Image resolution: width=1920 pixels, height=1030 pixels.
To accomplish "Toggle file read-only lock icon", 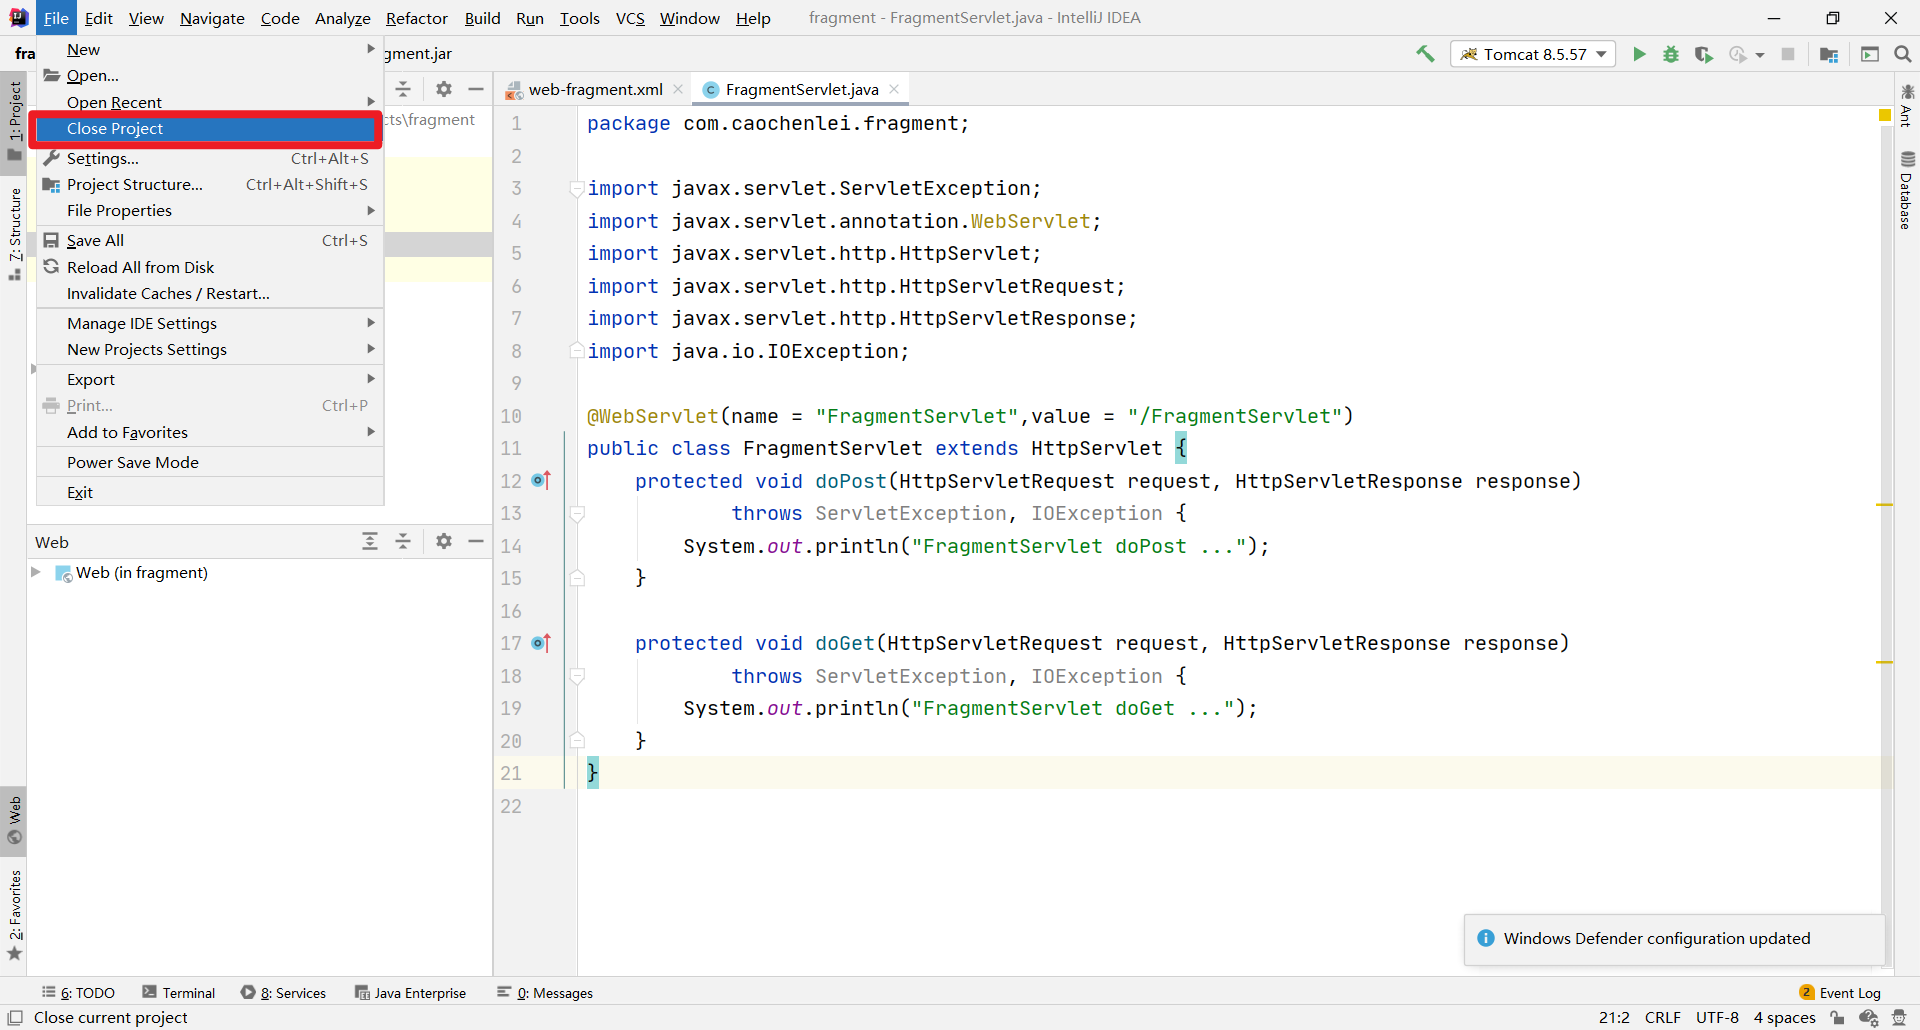I will tap(1838, 1018).
